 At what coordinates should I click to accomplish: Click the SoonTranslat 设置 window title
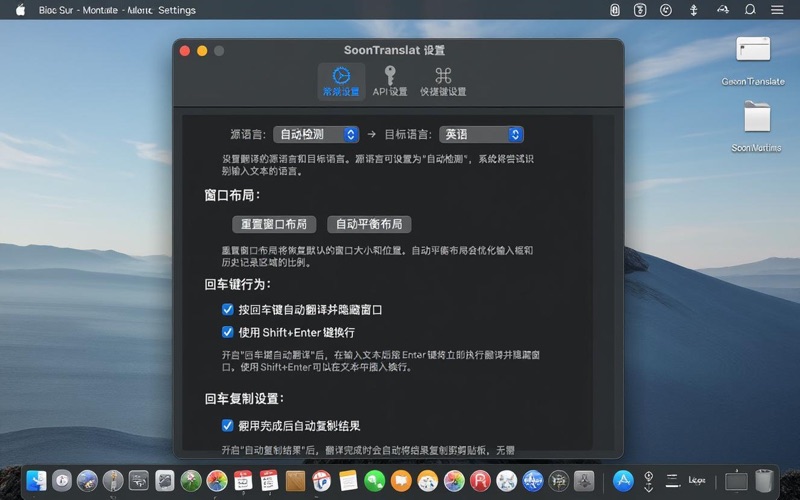(x=394, y=50)
